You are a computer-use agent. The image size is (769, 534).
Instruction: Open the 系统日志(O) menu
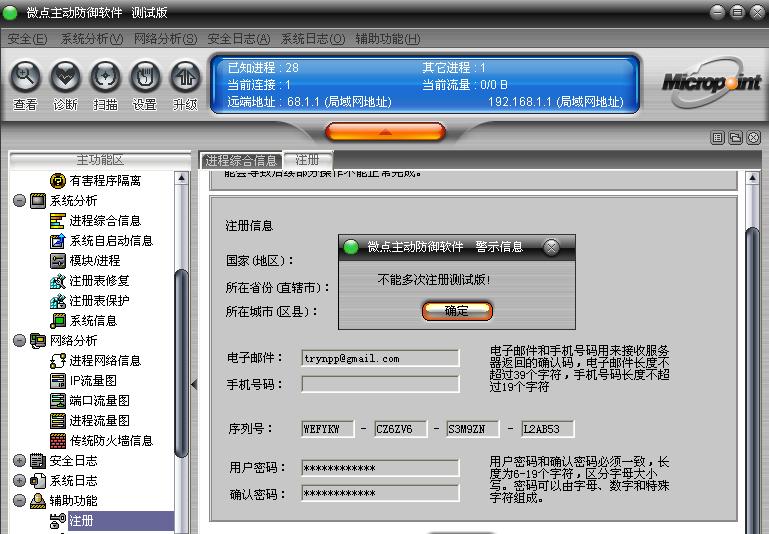click(313, 39)
